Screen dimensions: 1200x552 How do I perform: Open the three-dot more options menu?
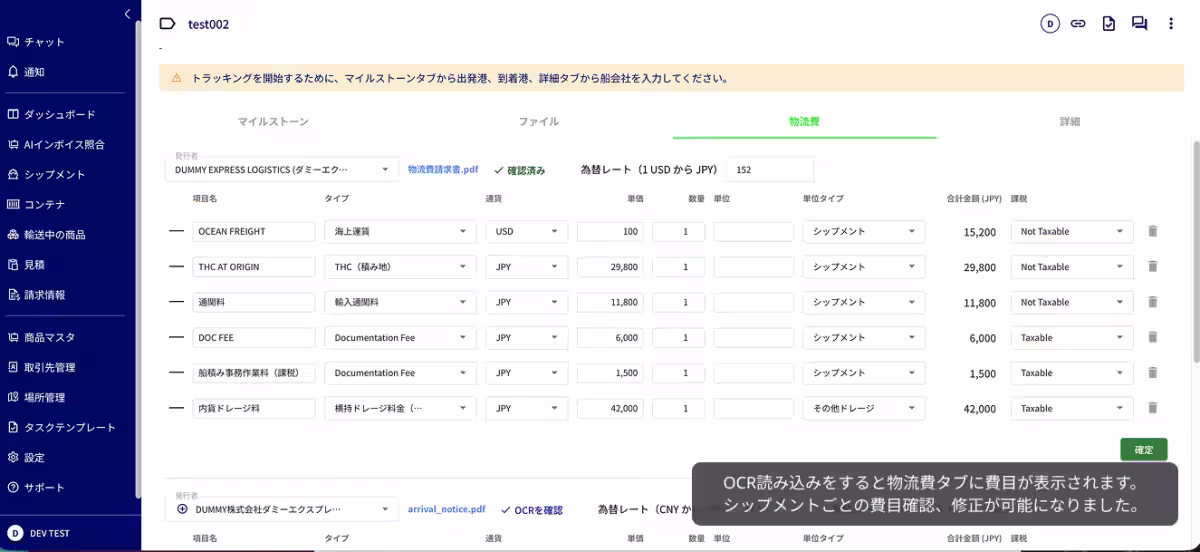tap(1170, 24)
